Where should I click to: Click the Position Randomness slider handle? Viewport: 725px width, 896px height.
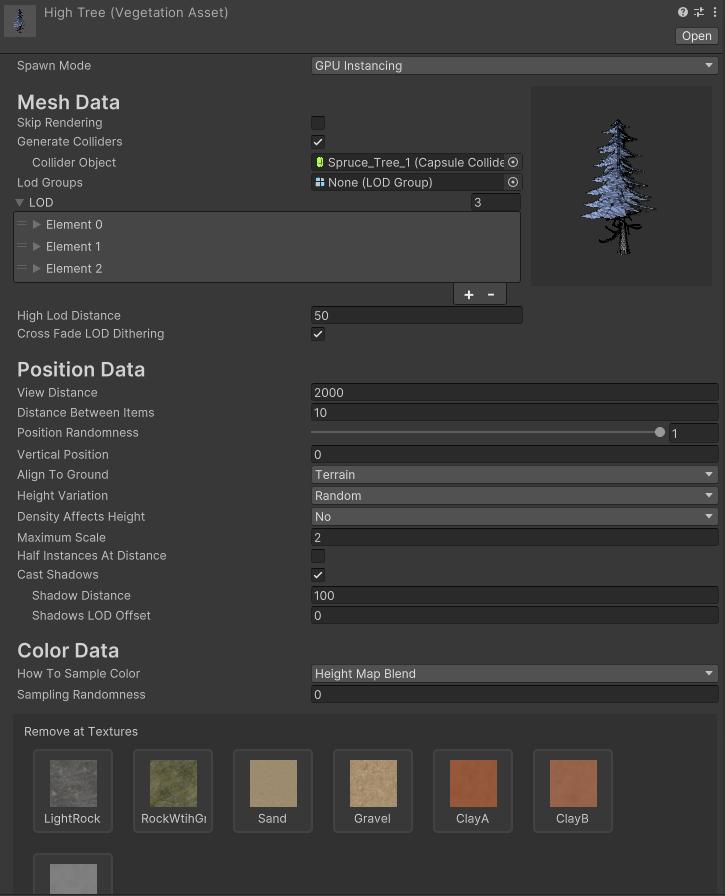point(659,433)
